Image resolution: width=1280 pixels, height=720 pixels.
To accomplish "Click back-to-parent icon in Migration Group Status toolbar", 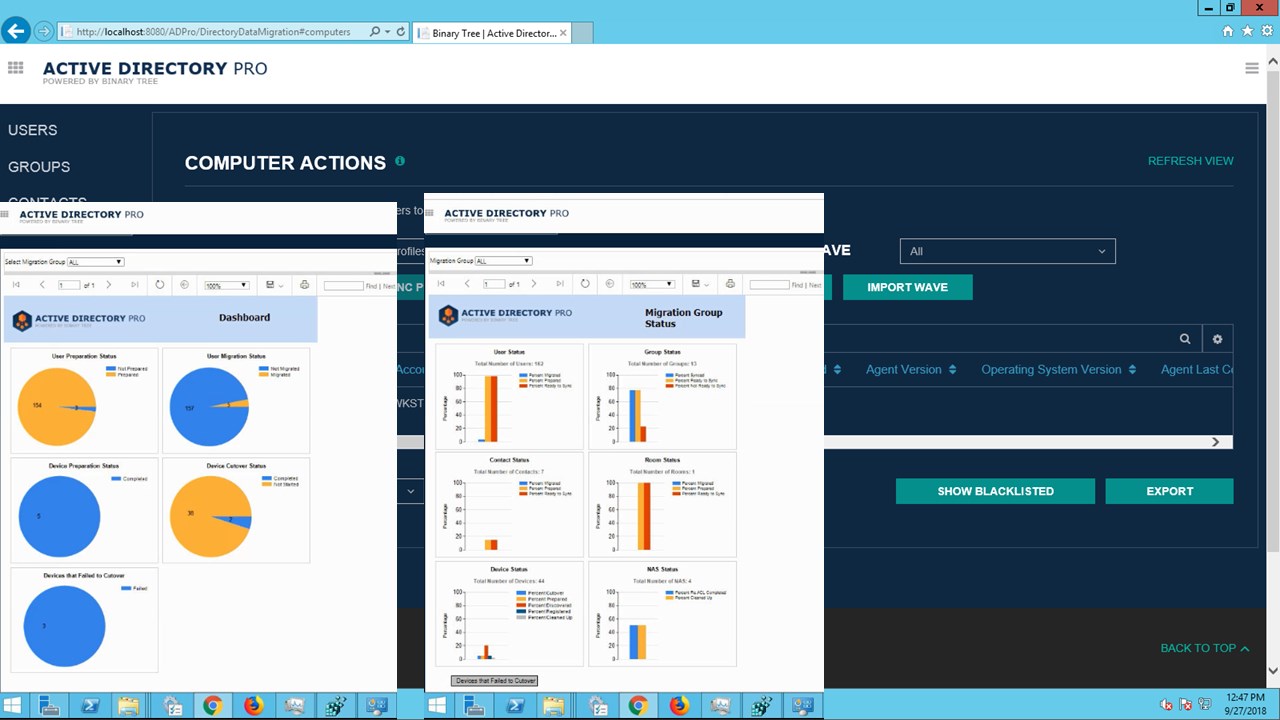I will (610, 284).
